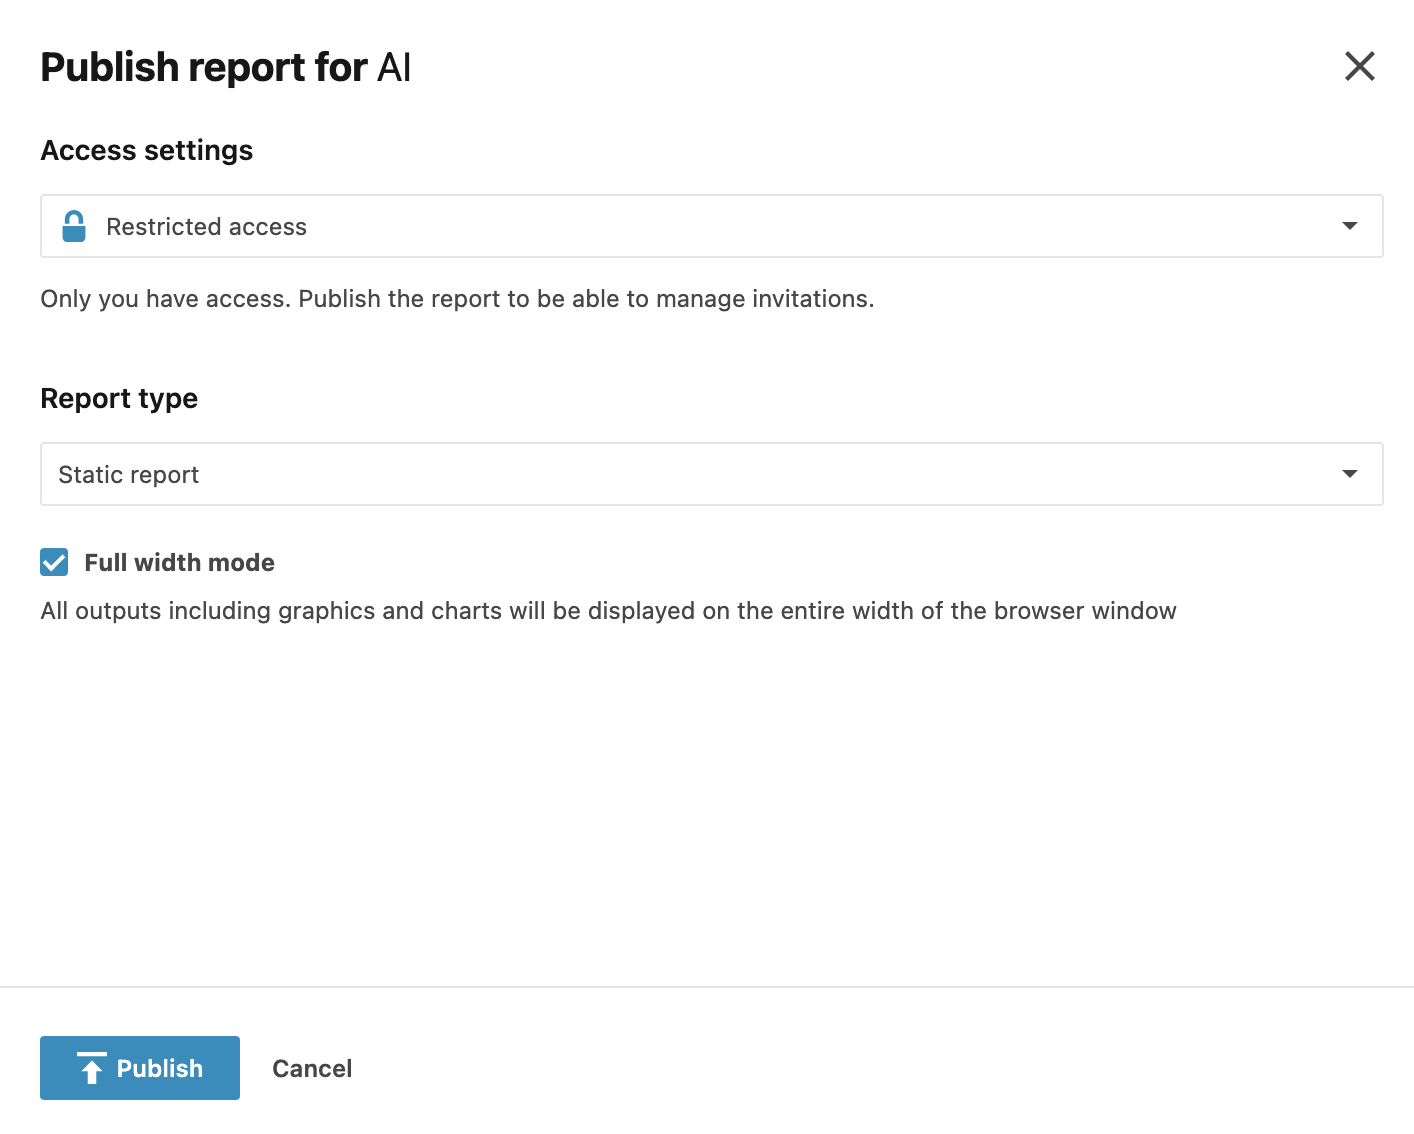The height and width of the screenshot is (1134, 1414).
Task: Click the Access settings heading
Action: click(147, 150)
